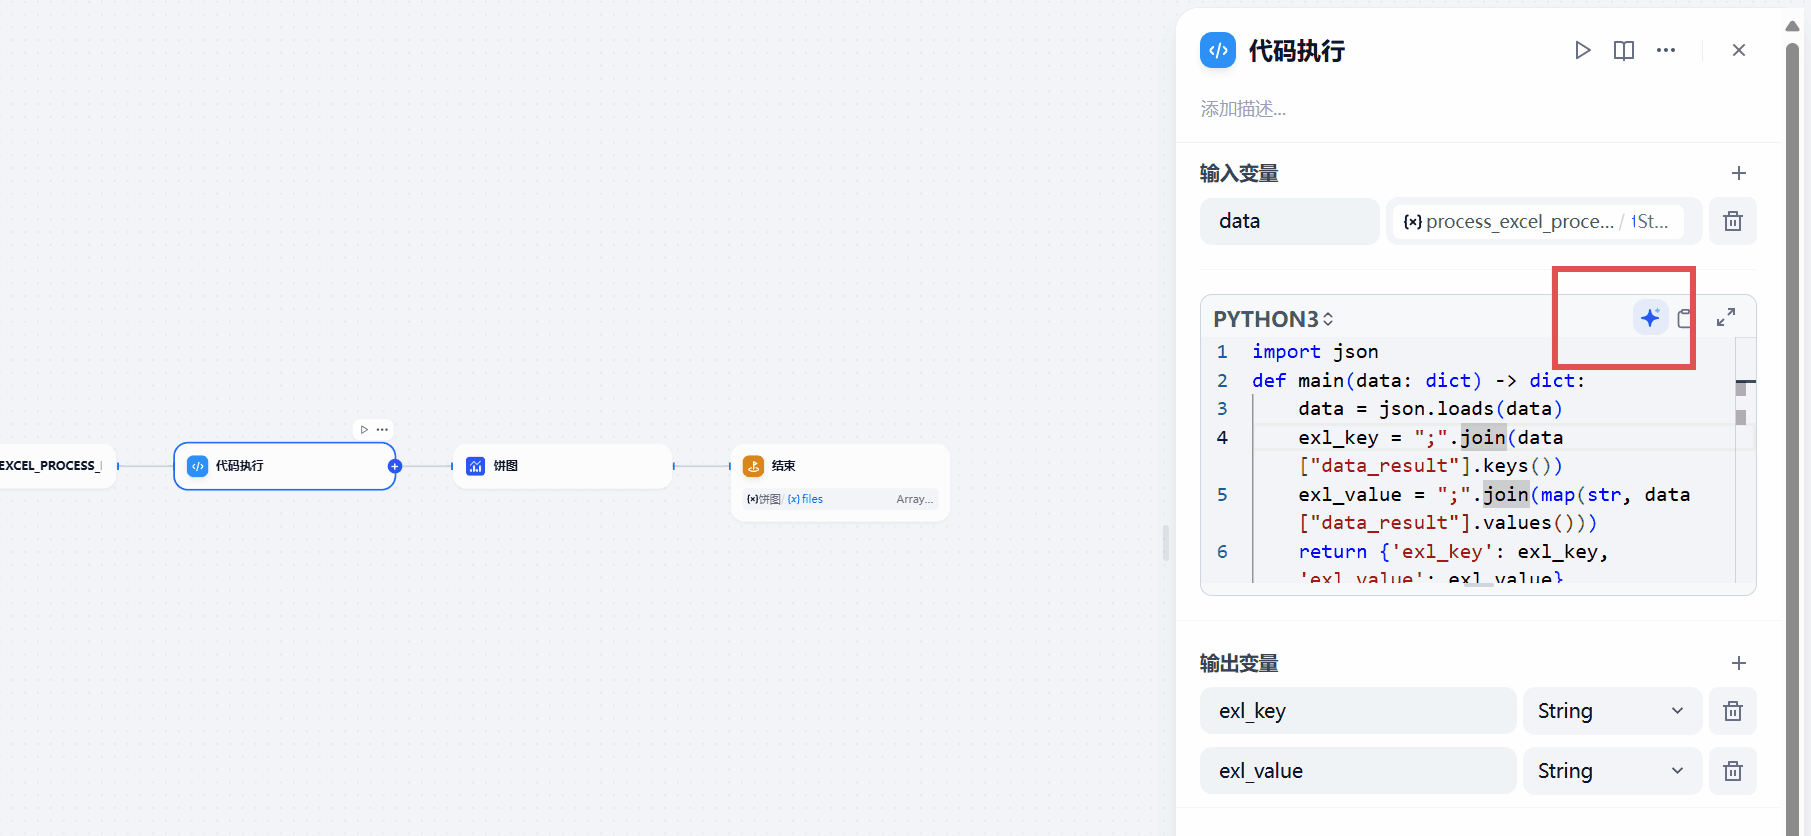Open the String type dropdown for exl_value
The image size is (1811, 836).
click(1612, 771)
